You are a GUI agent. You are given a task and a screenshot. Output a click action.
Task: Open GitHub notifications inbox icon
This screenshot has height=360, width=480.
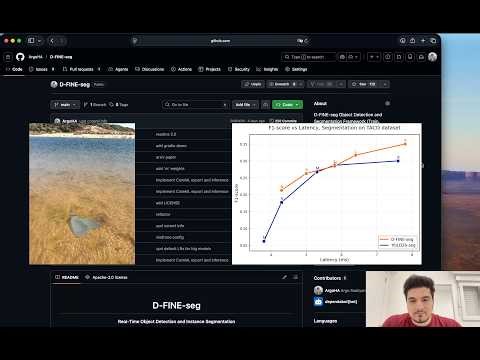(x=421, y=57)
